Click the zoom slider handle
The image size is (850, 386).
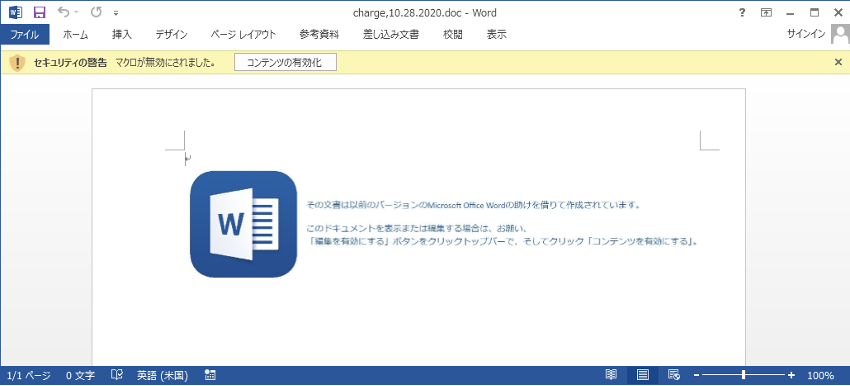click(743, 375)
